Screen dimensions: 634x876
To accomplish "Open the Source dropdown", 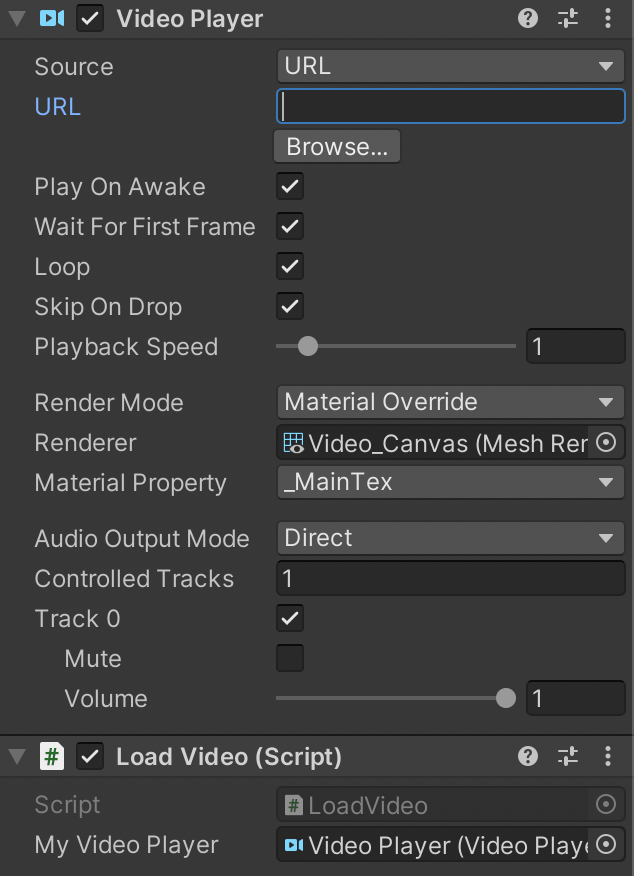I will click(450, 66).
